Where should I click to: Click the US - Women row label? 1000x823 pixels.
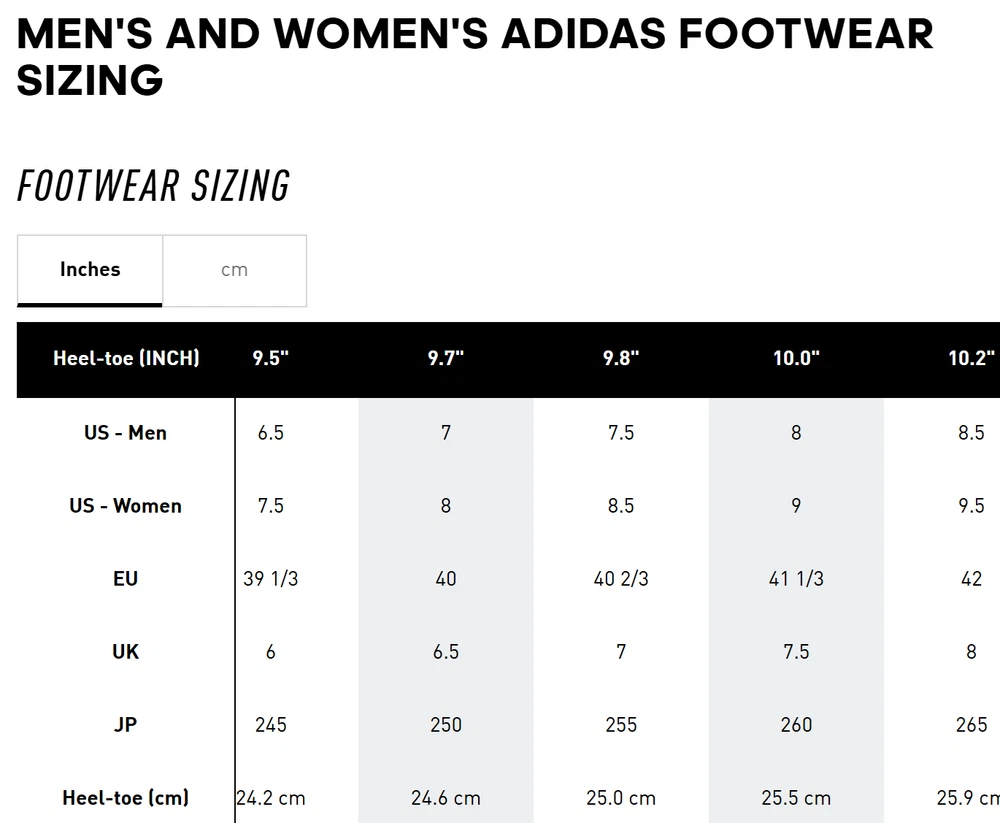point(126,506)
